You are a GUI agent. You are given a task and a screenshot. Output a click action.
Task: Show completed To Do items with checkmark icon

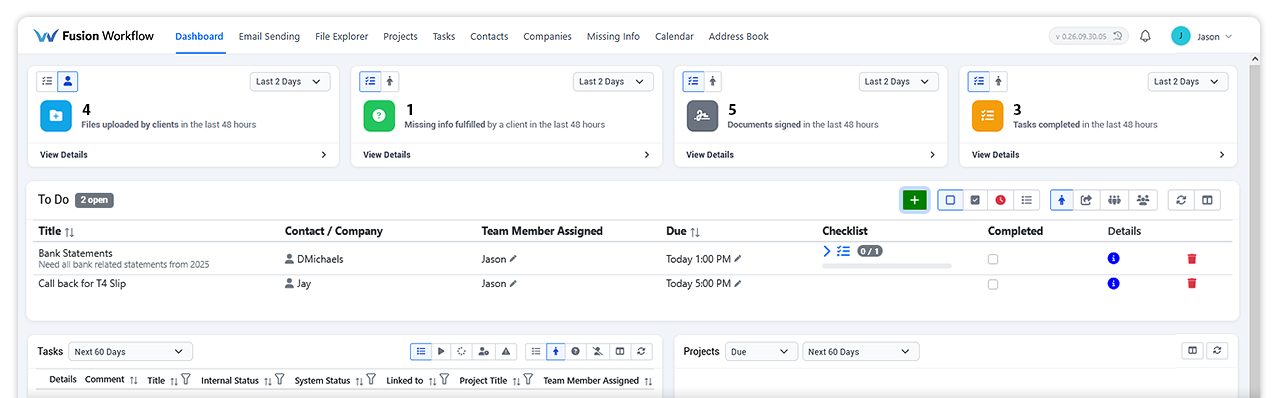pos(975,200)
